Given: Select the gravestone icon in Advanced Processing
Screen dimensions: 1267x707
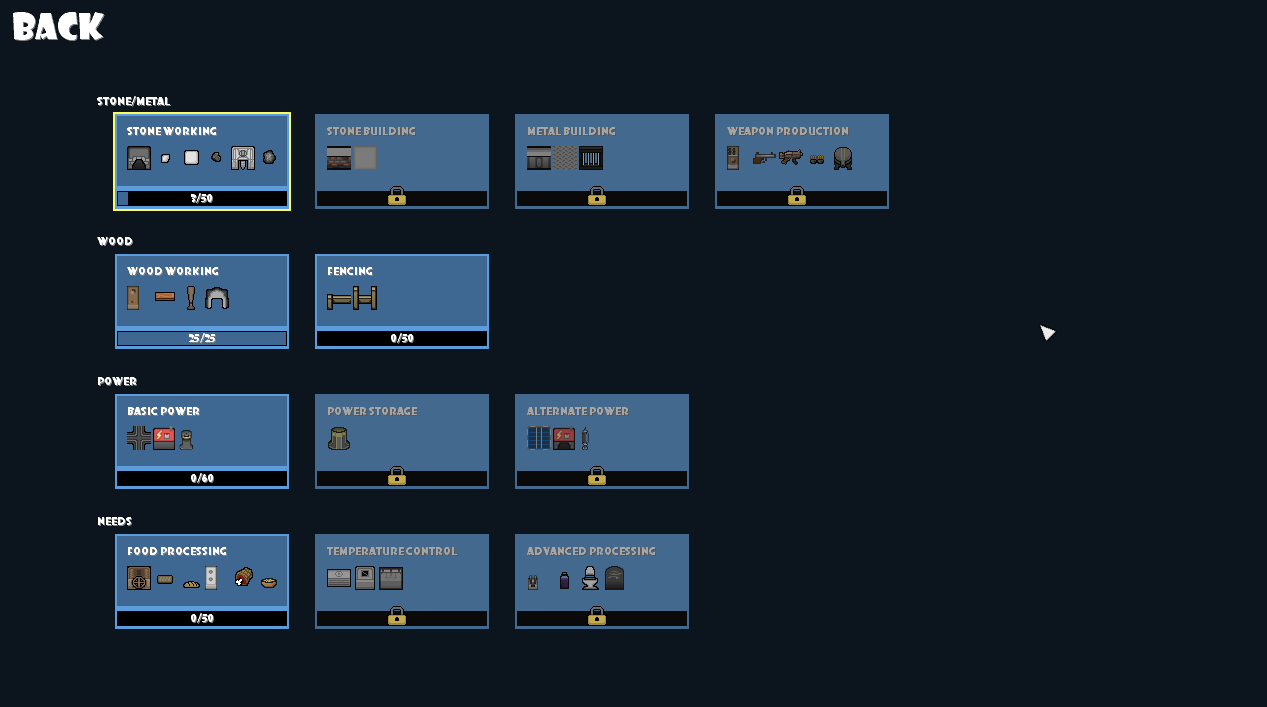Looking at the screenshot, I should 615,578.
